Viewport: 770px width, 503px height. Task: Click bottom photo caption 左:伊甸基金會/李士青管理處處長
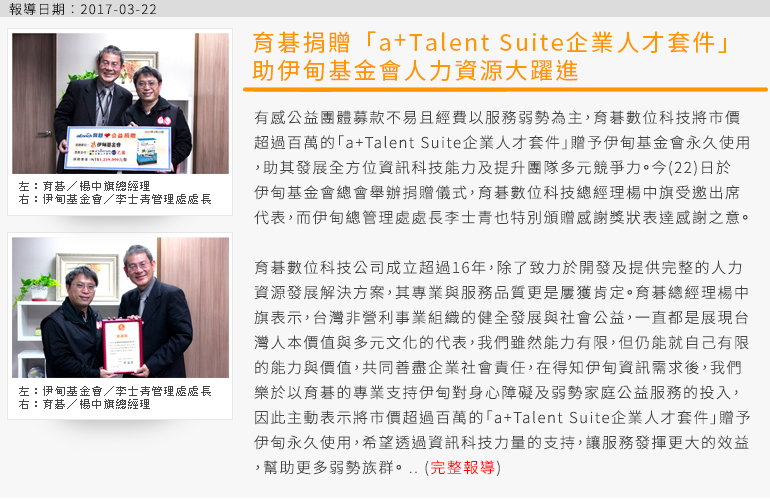click(115, 391)
